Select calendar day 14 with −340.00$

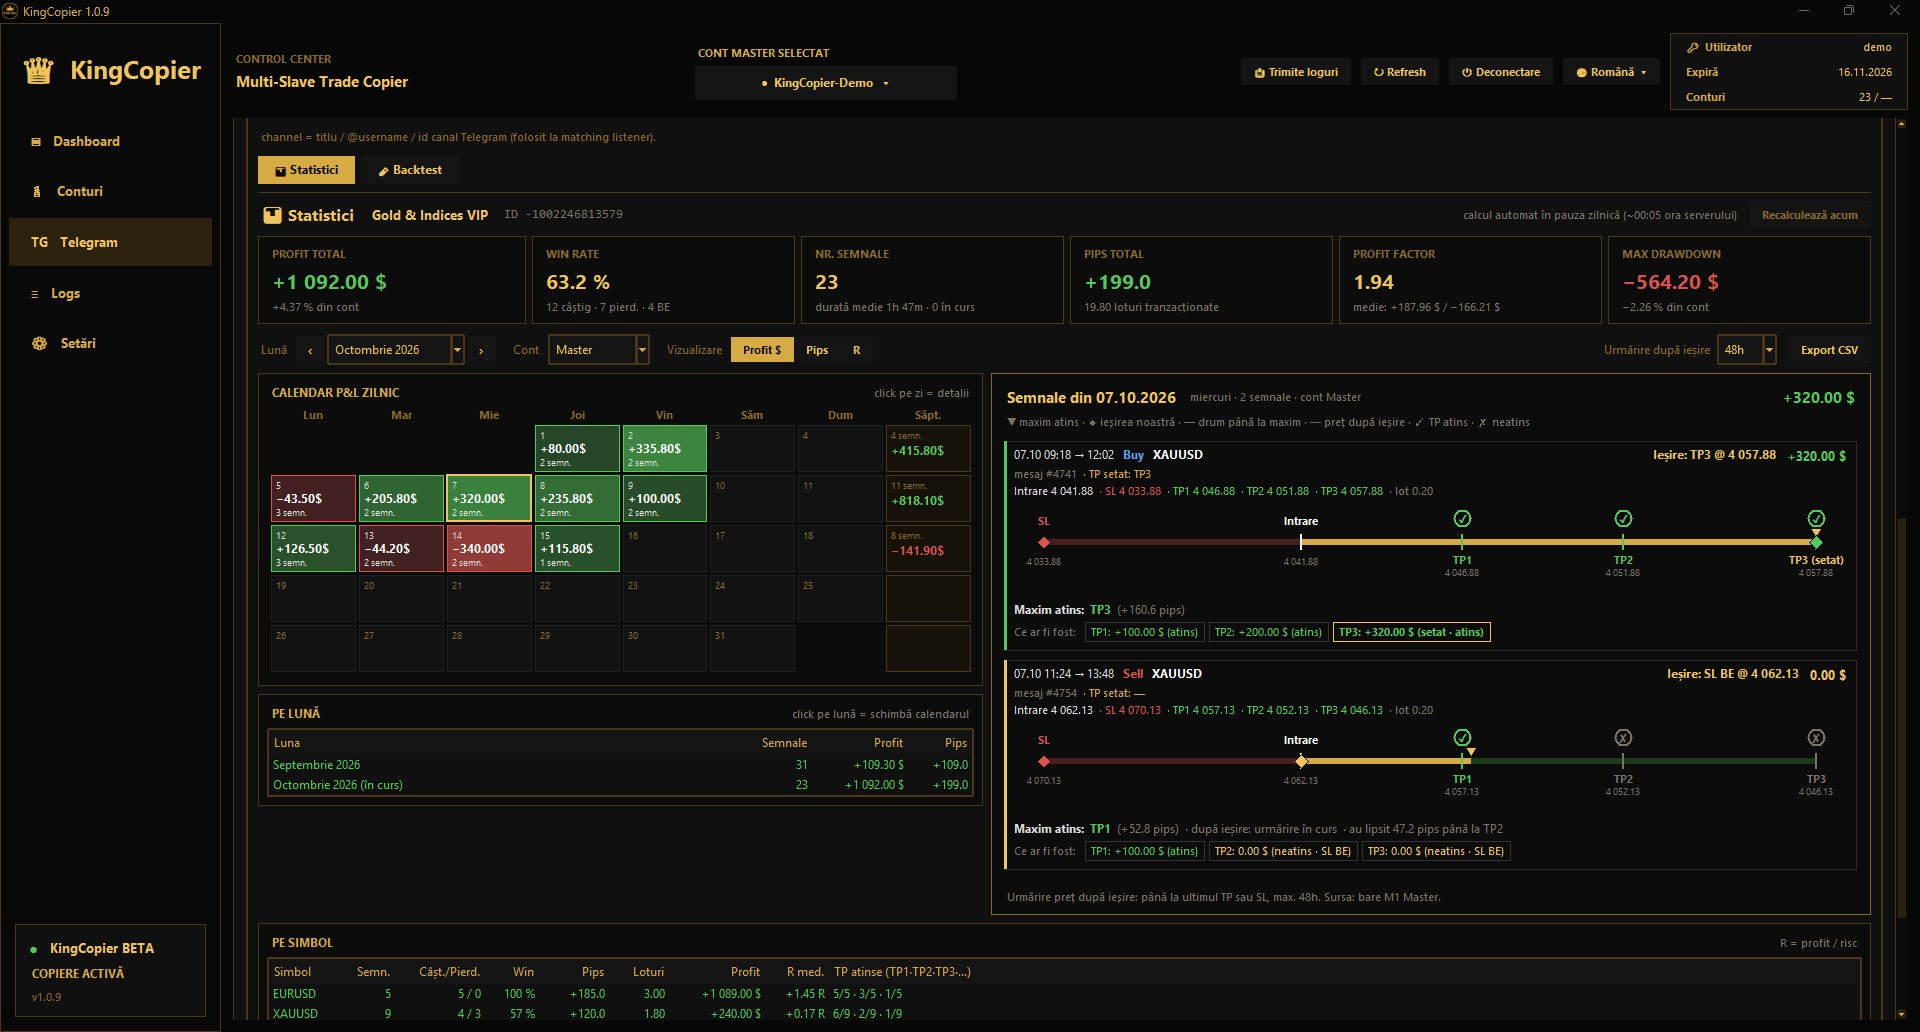click(x=489, y=548)
